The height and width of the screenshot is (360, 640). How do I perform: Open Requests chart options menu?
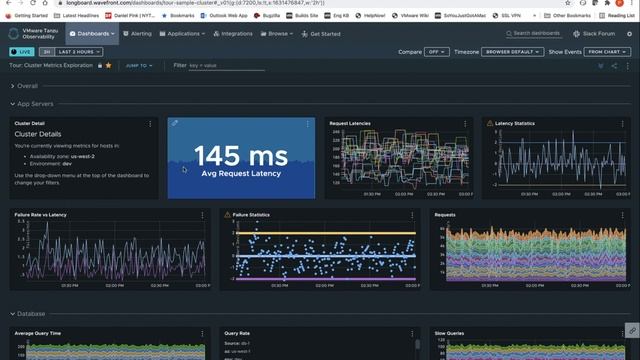(622, 215)
